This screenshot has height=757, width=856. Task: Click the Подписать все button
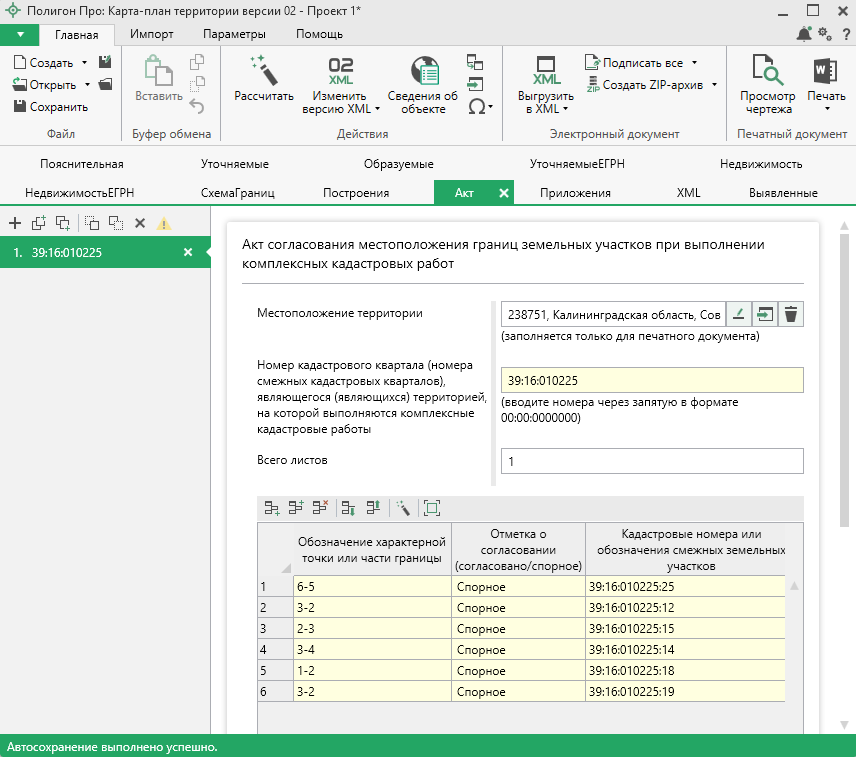[642, 62]
